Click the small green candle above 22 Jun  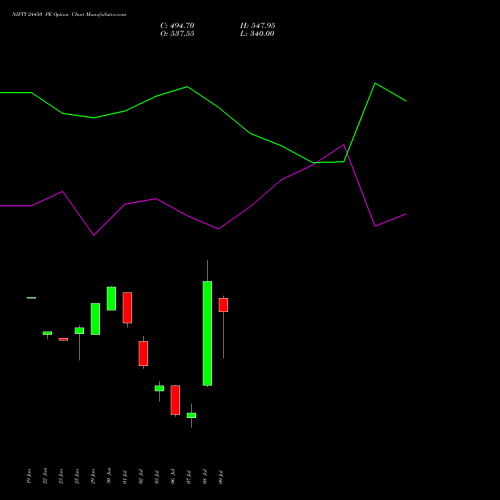tap(47, 333)
